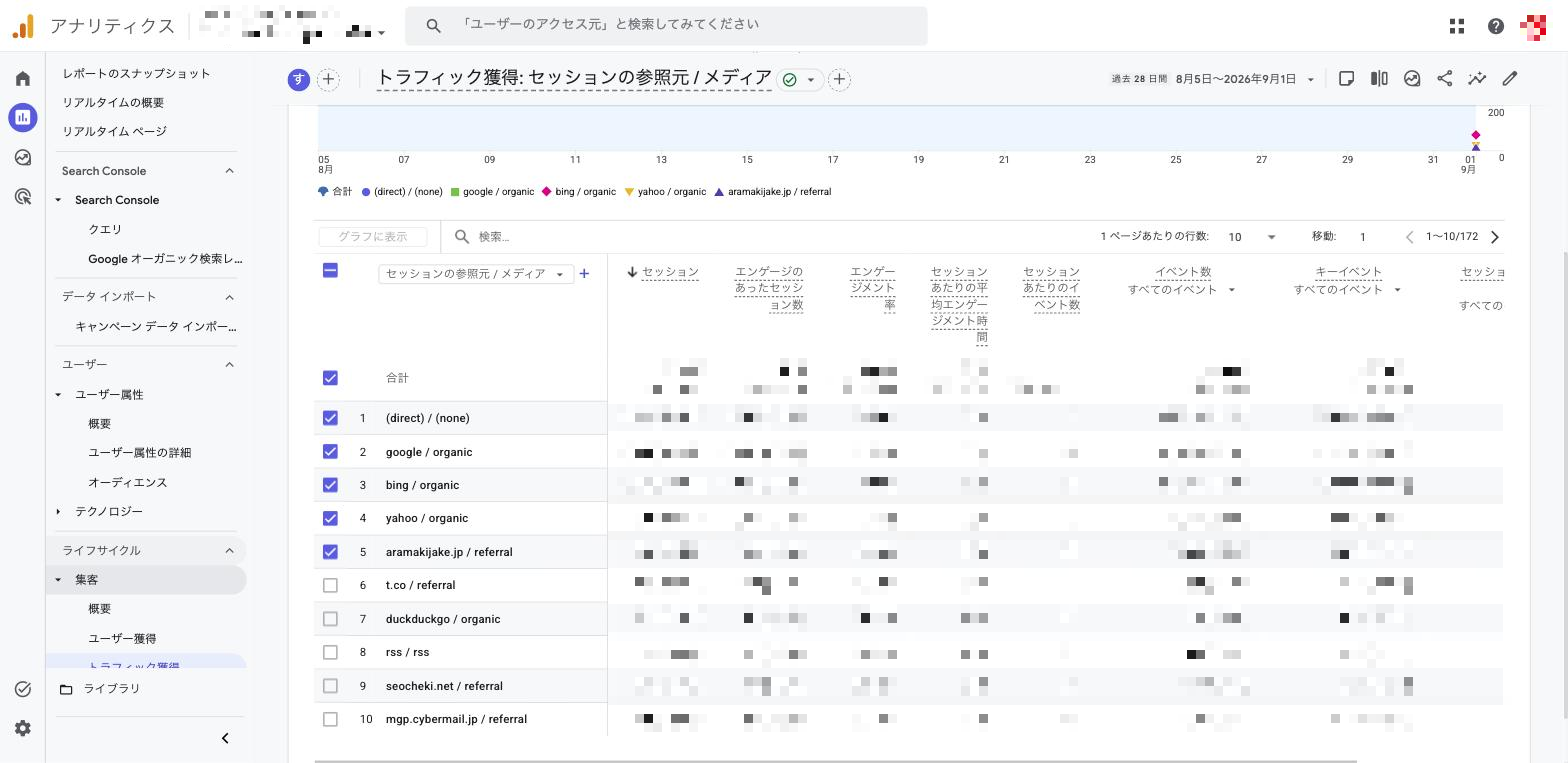
Task: Click the main search box at top
Action: [666, 26]
